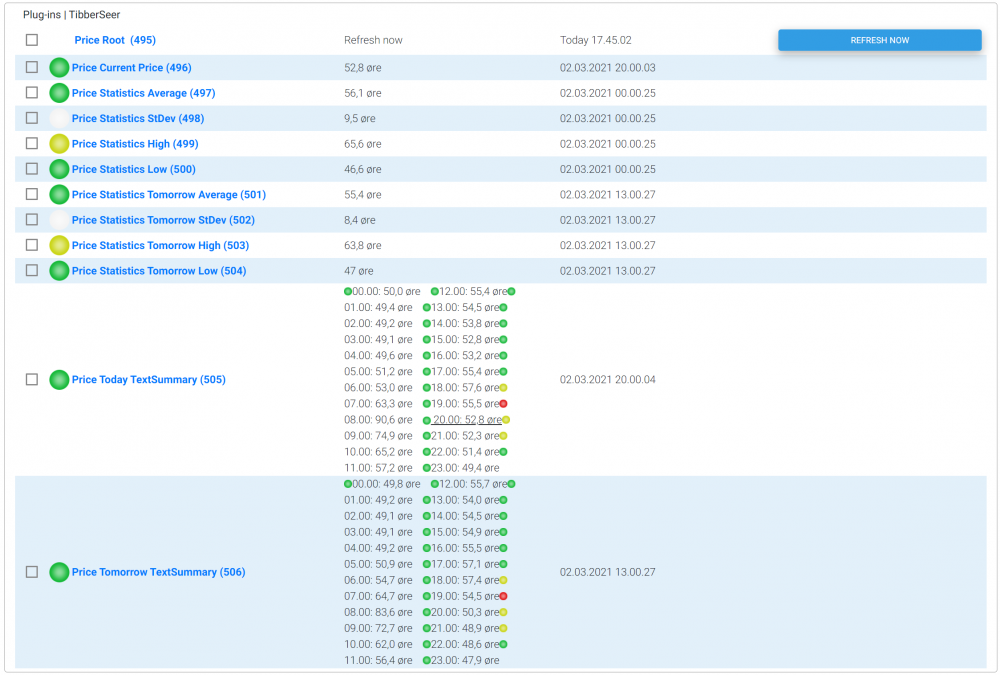Click white status icon for Price Statistics StDev

tap(59, 118)
